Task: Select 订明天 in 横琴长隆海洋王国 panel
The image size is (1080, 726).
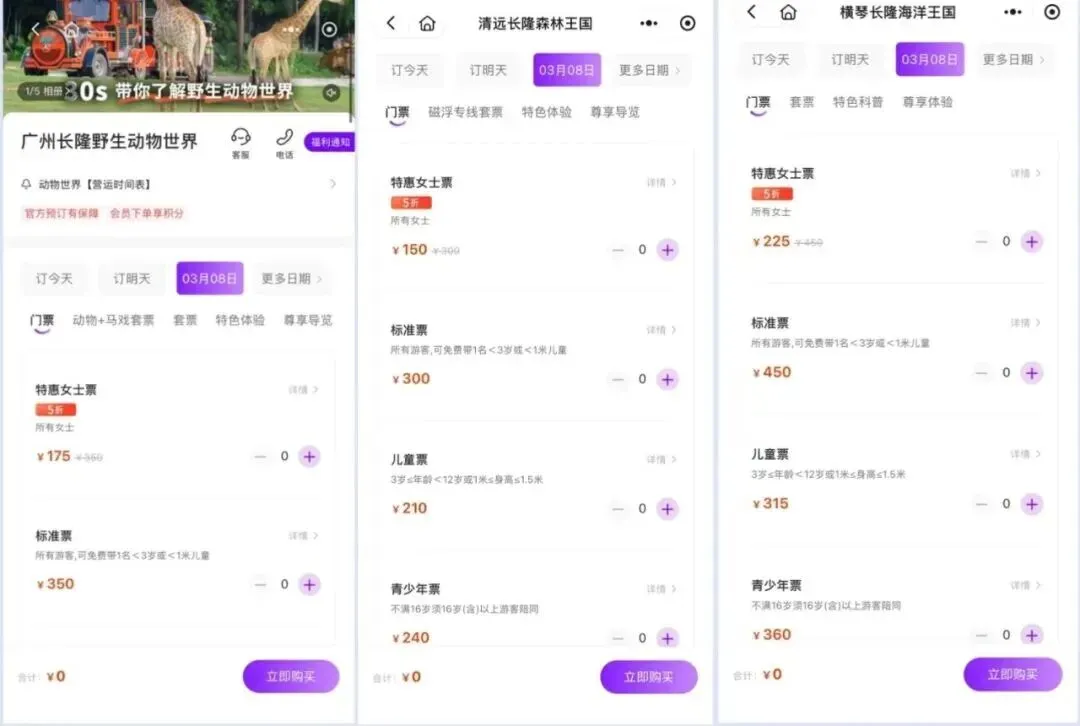Action: coord(850,59)
